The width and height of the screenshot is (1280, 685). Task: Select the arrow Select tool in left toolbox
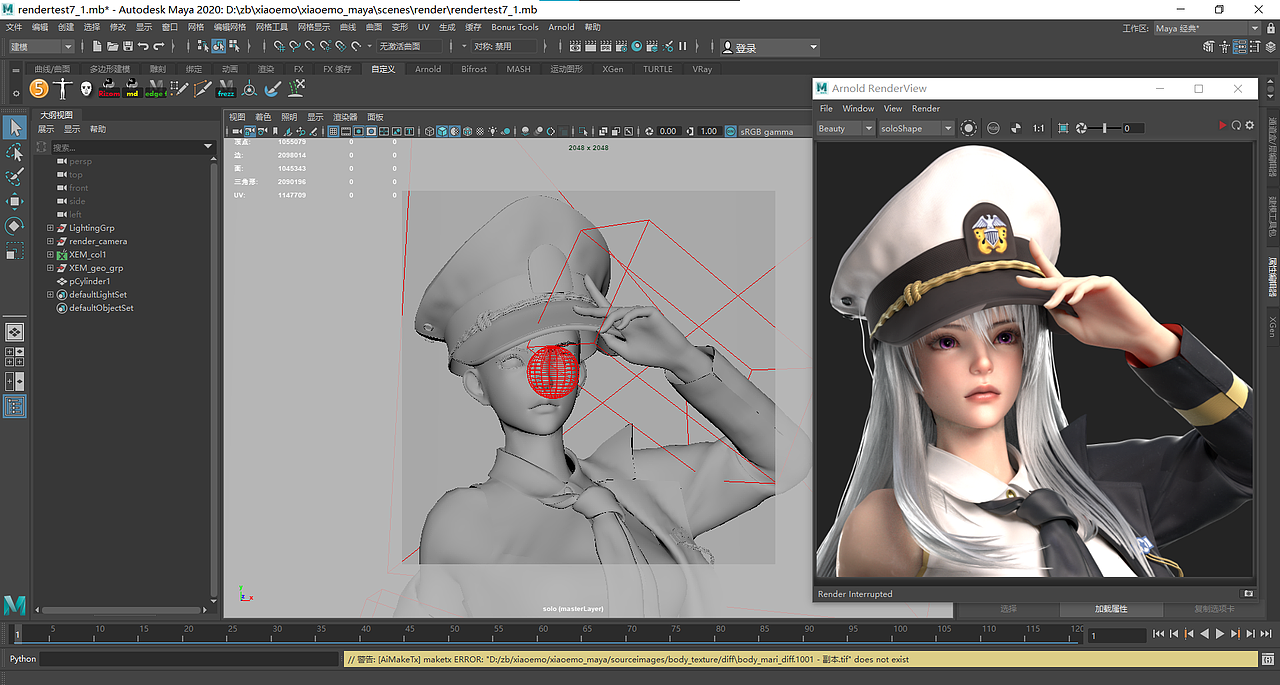tap(14, 127)
